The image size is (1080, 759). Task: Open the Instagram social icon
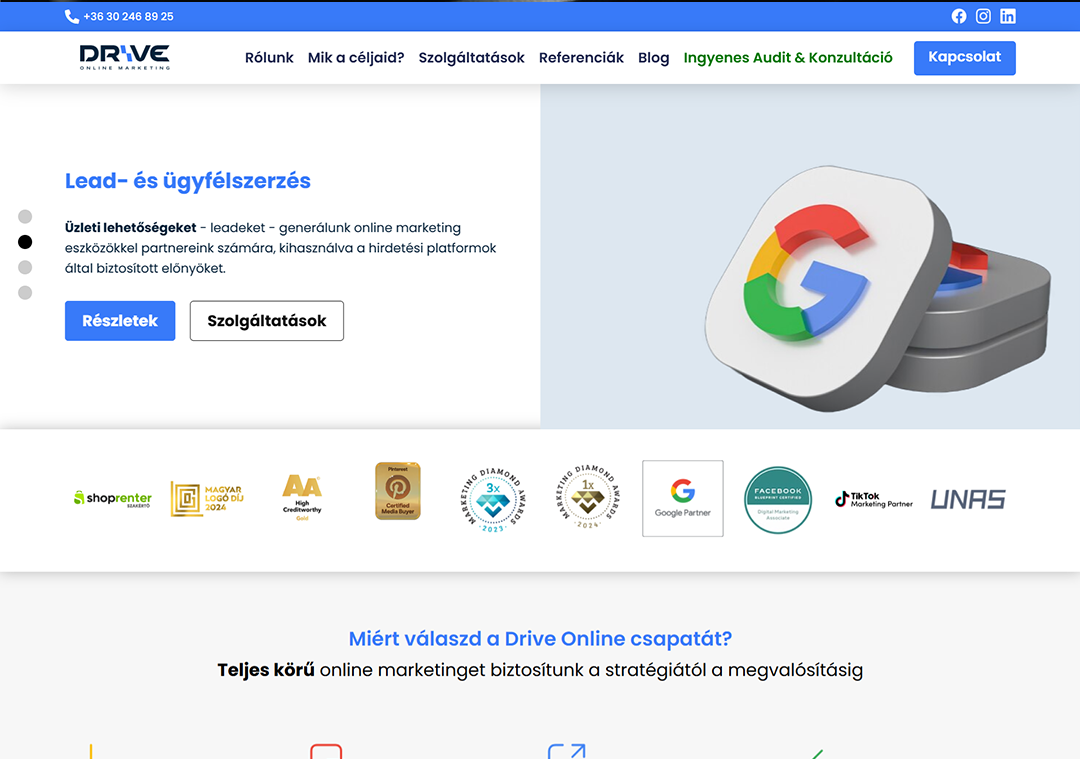[984, 17]
